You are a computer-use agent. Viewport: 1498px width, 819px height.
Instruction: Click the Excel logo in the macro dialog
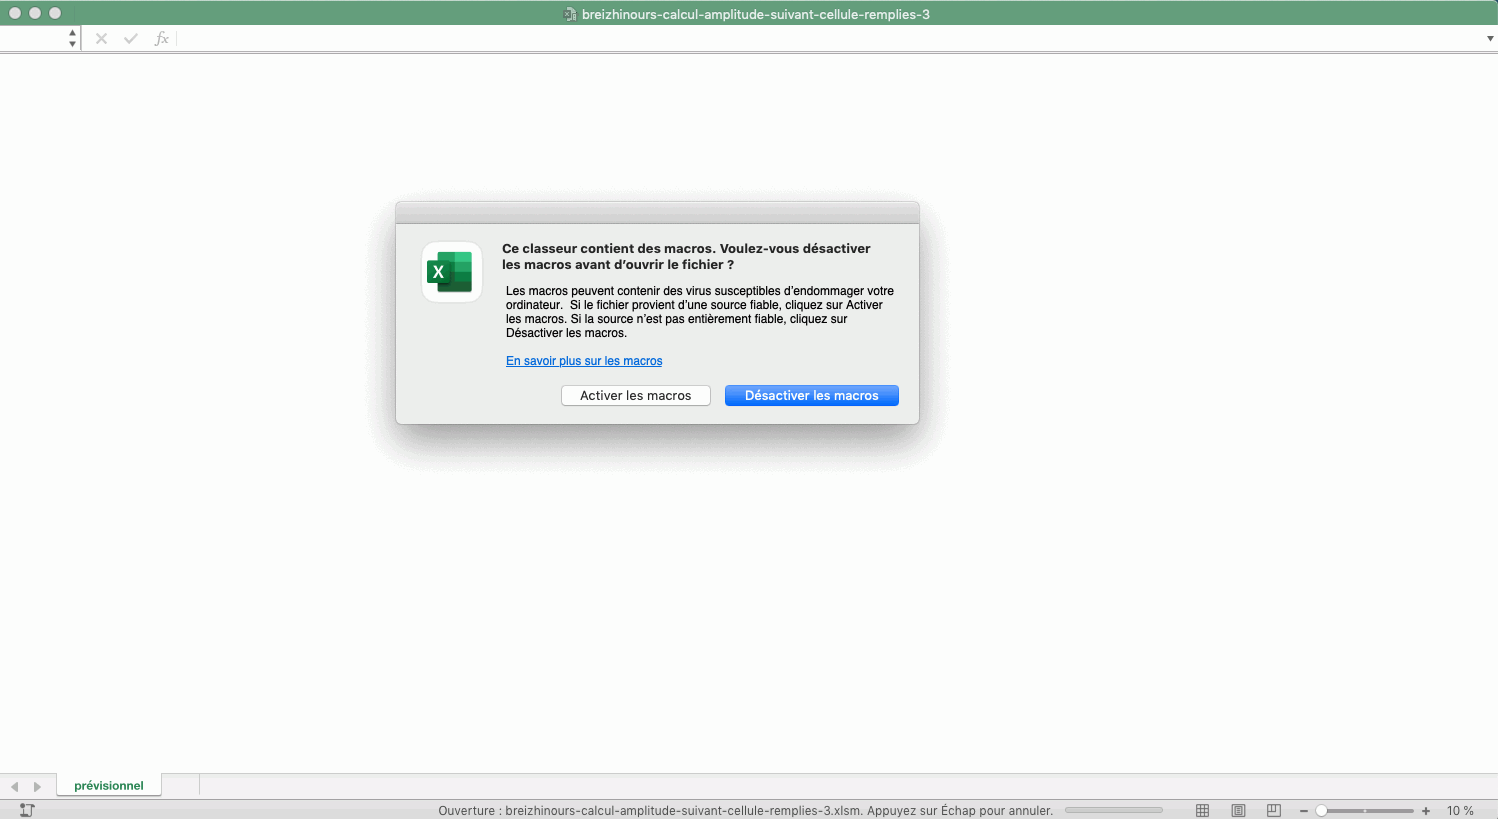452,272
